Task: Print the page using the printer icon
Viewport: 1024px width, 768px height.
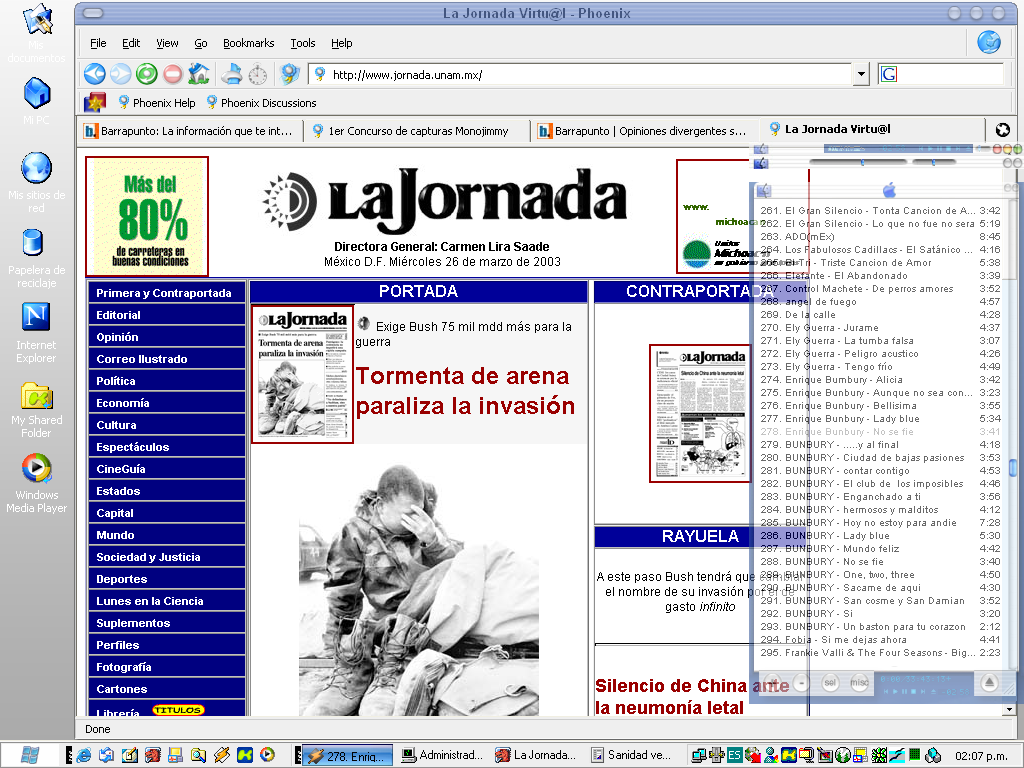Action: (231, 74)
